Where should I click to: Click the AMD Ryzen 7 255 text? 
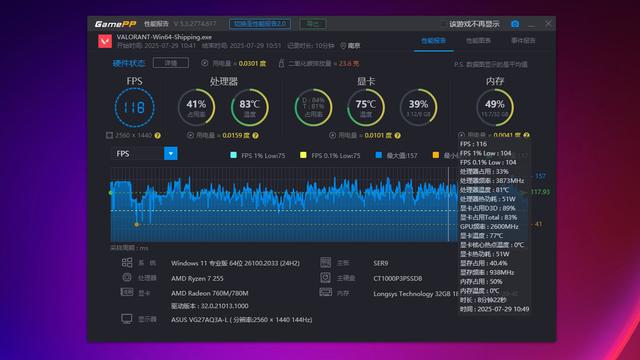[x=197, y=278]
